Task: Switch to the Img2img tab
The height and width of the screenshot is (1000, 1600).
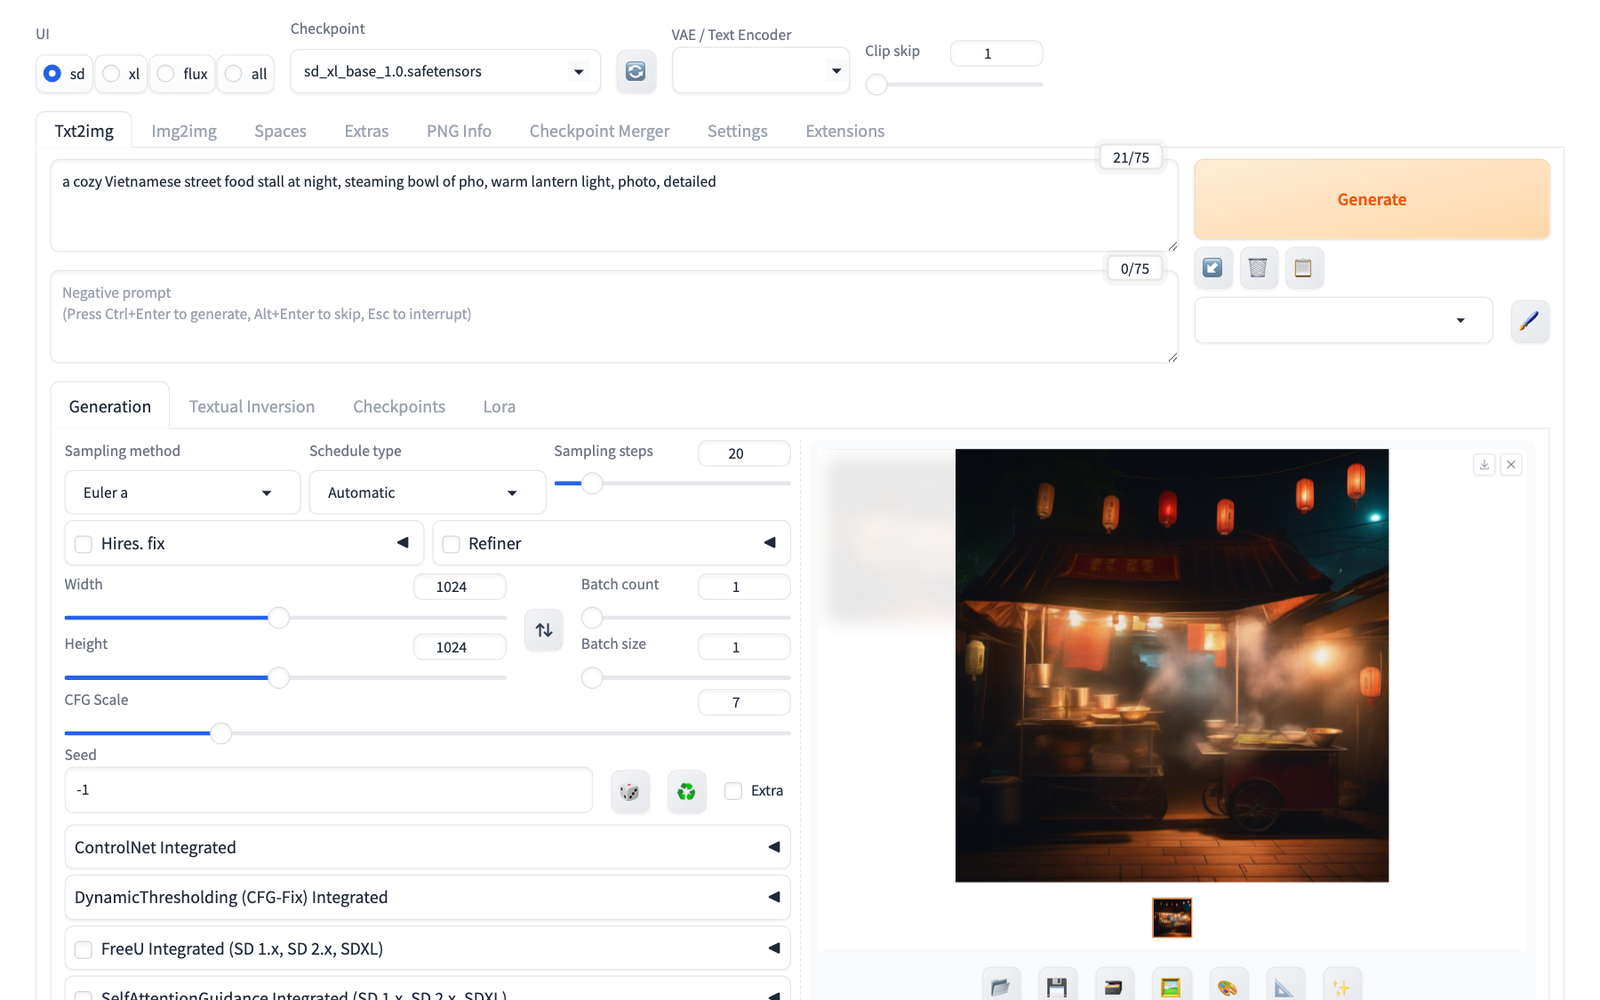Action: [x=184, y=131]
